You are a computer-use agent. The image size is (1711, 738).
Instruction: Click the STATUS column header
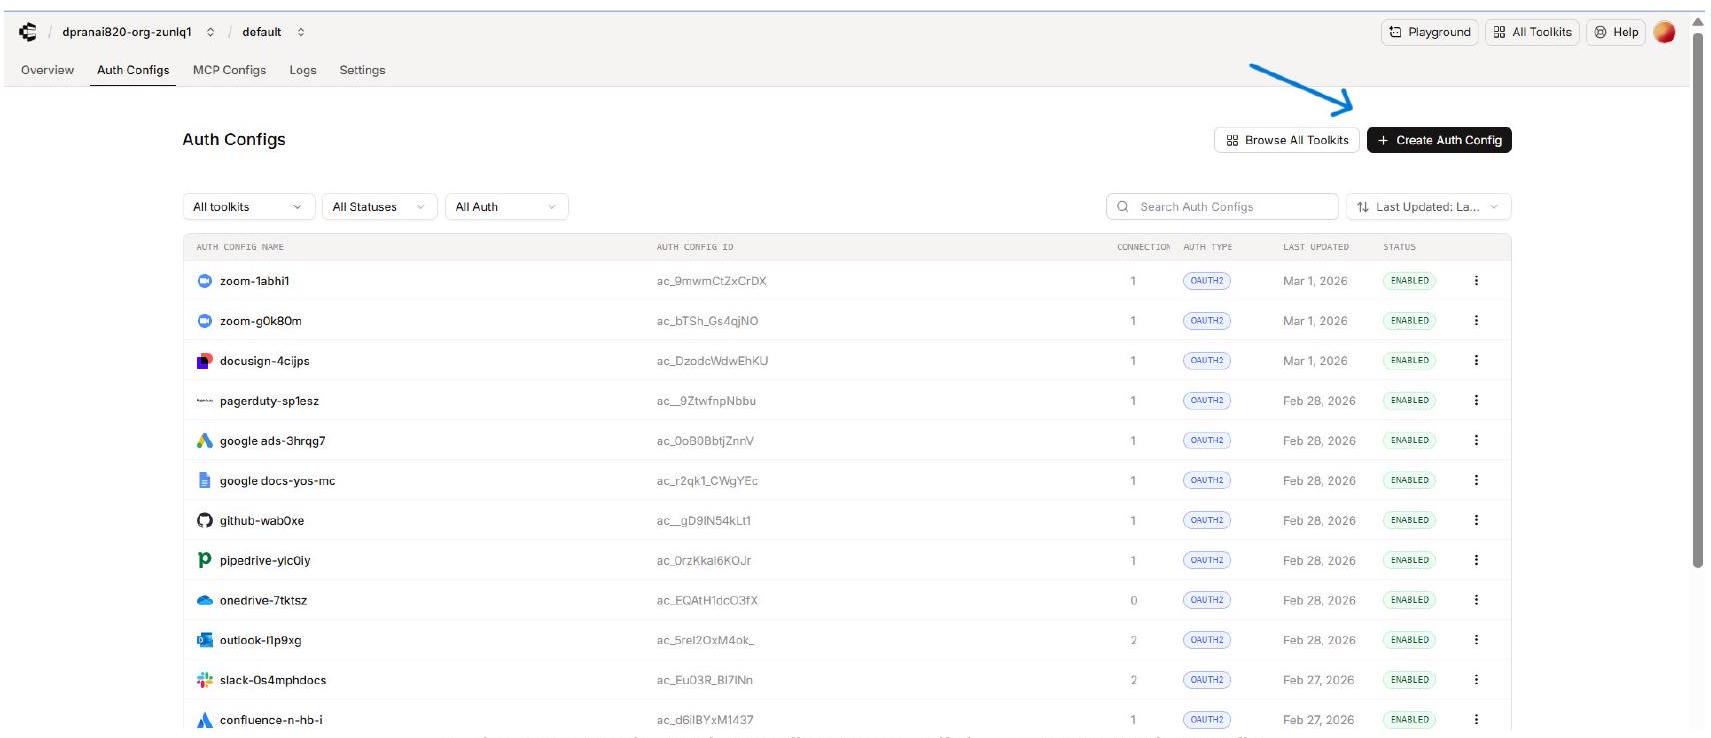tap(1400, 247)
